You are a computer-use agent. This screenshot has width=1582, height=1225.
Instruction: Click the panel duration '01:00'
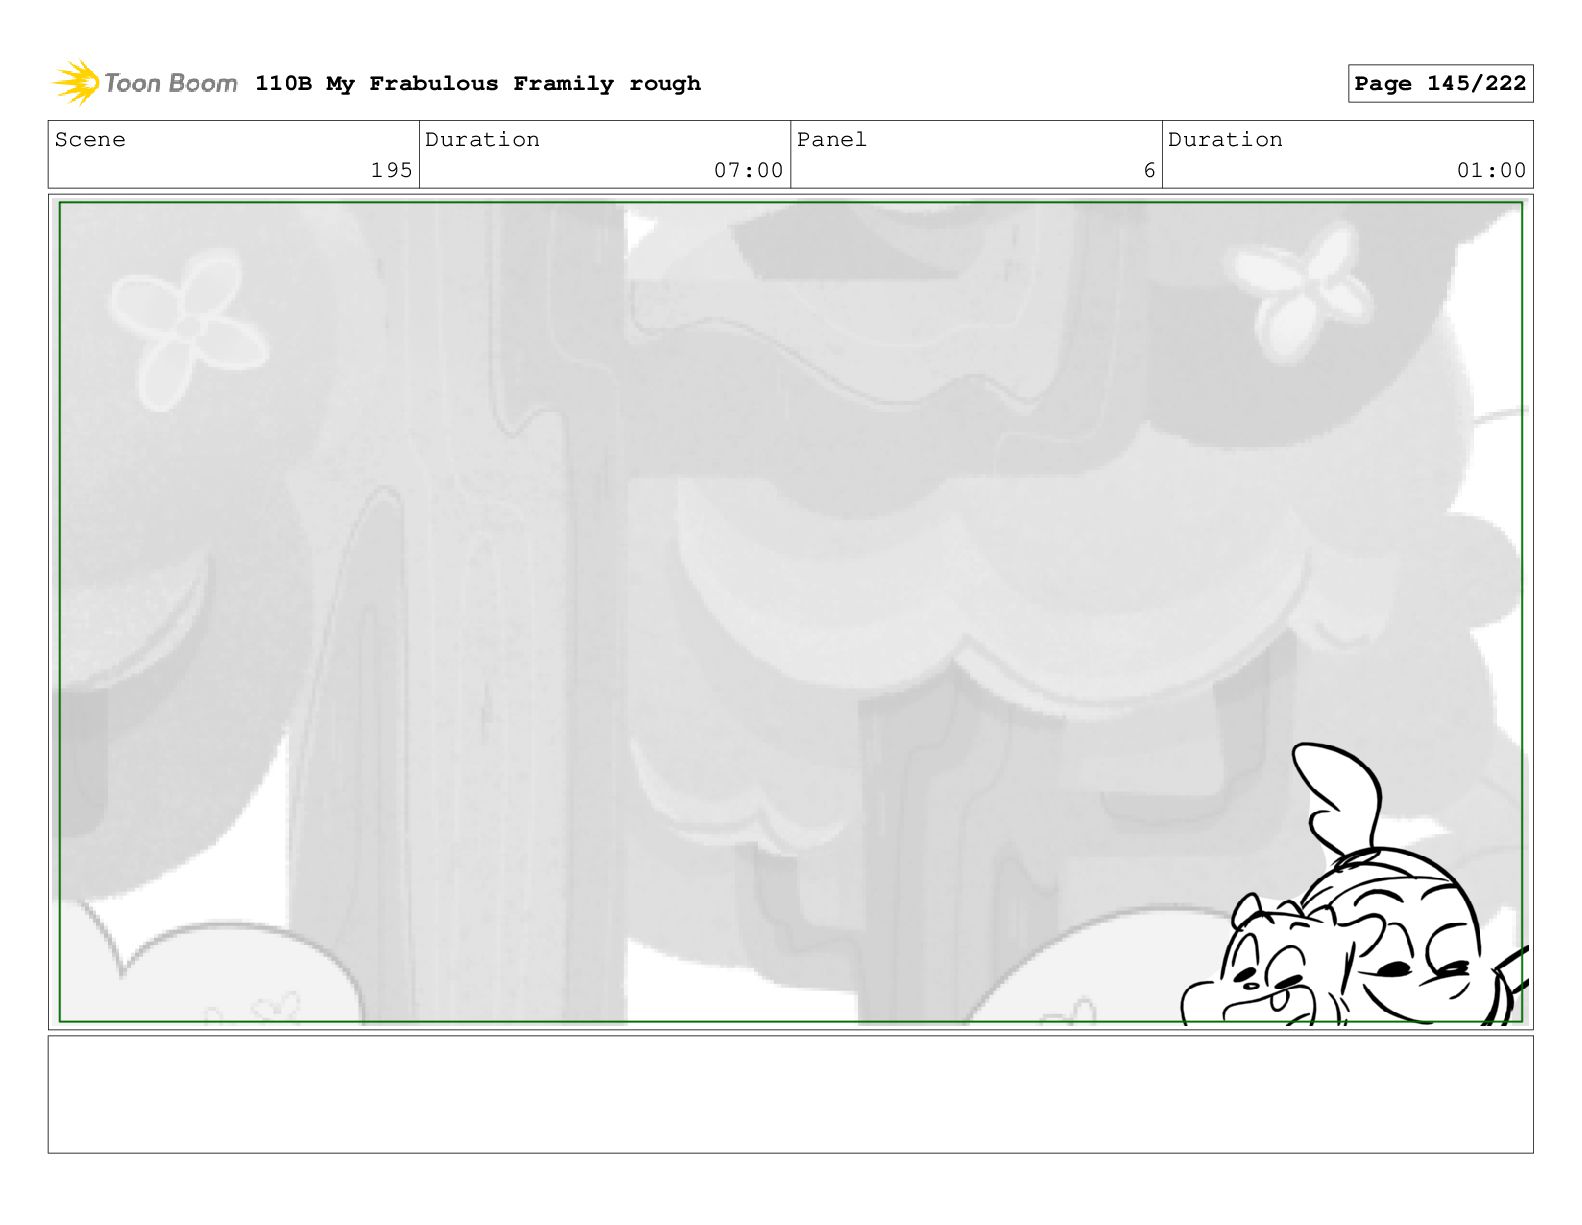click(1491, 171)
